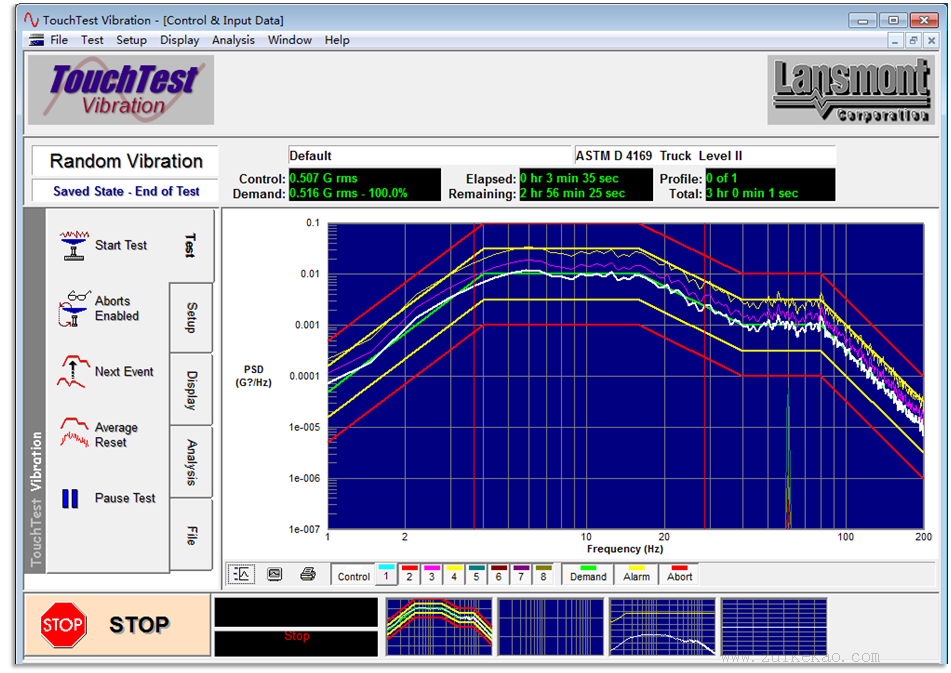Switch to the vertical Display tab

[190, 390]
